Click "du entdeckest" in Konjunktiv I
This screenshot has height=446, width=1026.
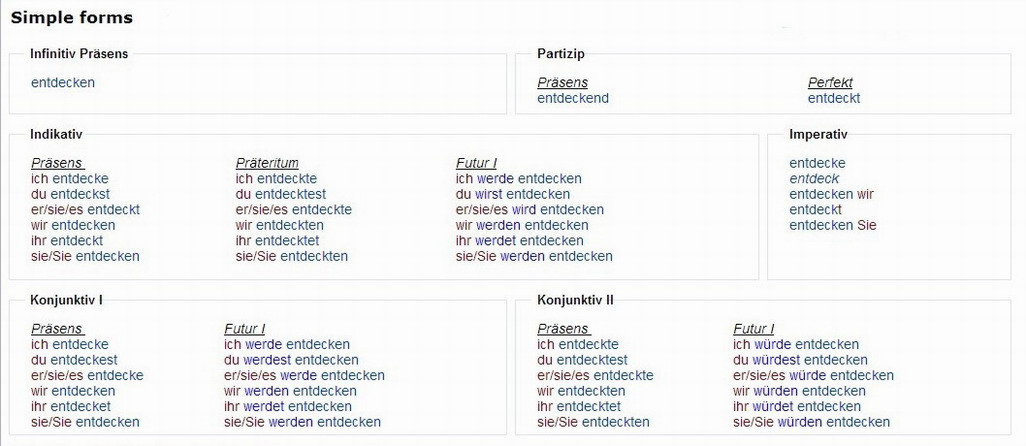click(74, 360)
